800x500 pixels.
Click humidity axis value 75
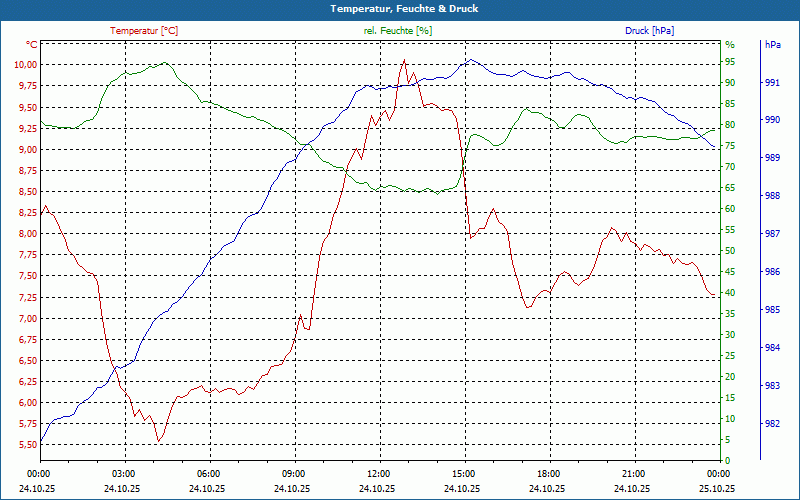[730, 146]
